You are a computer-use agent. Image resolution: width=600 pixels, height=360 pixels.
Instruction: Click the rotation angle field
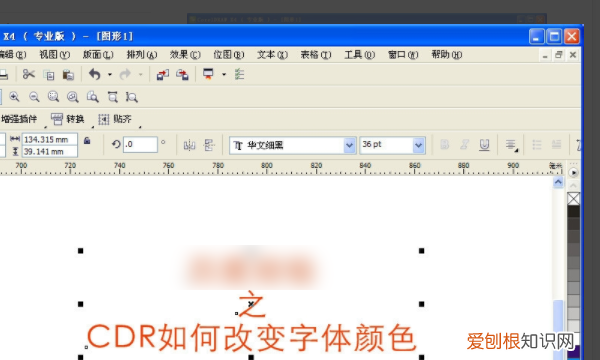(140, 144)
